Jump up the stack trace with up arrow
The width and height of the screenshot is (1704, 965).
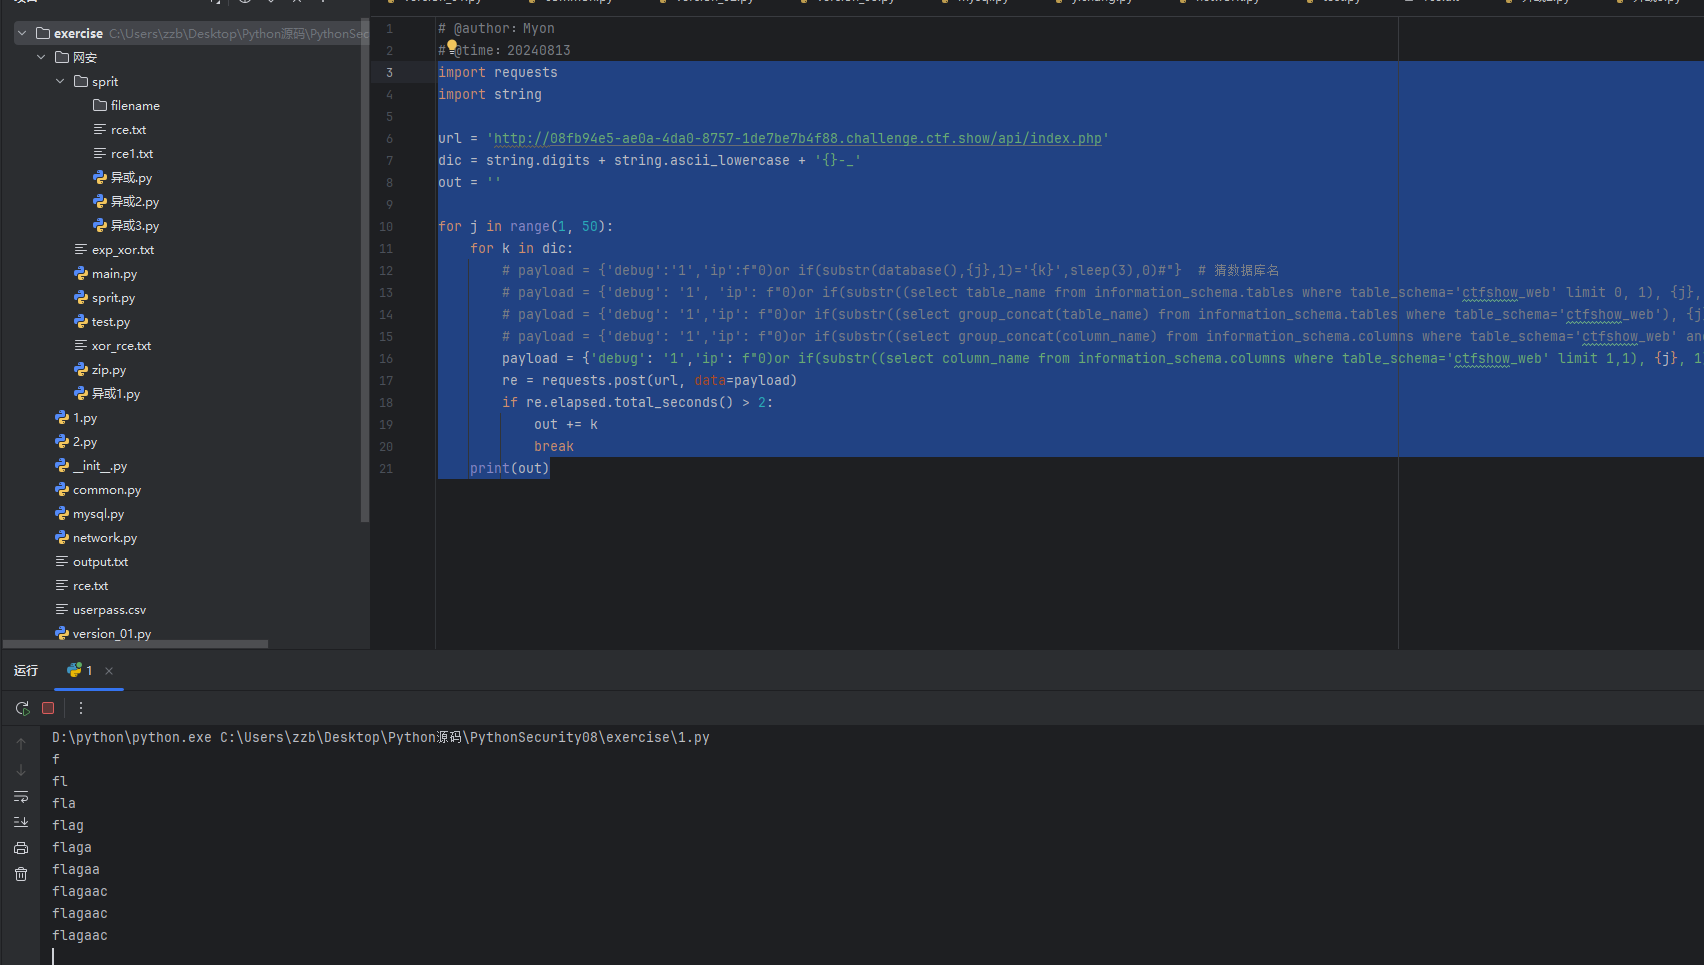point(21,744)
